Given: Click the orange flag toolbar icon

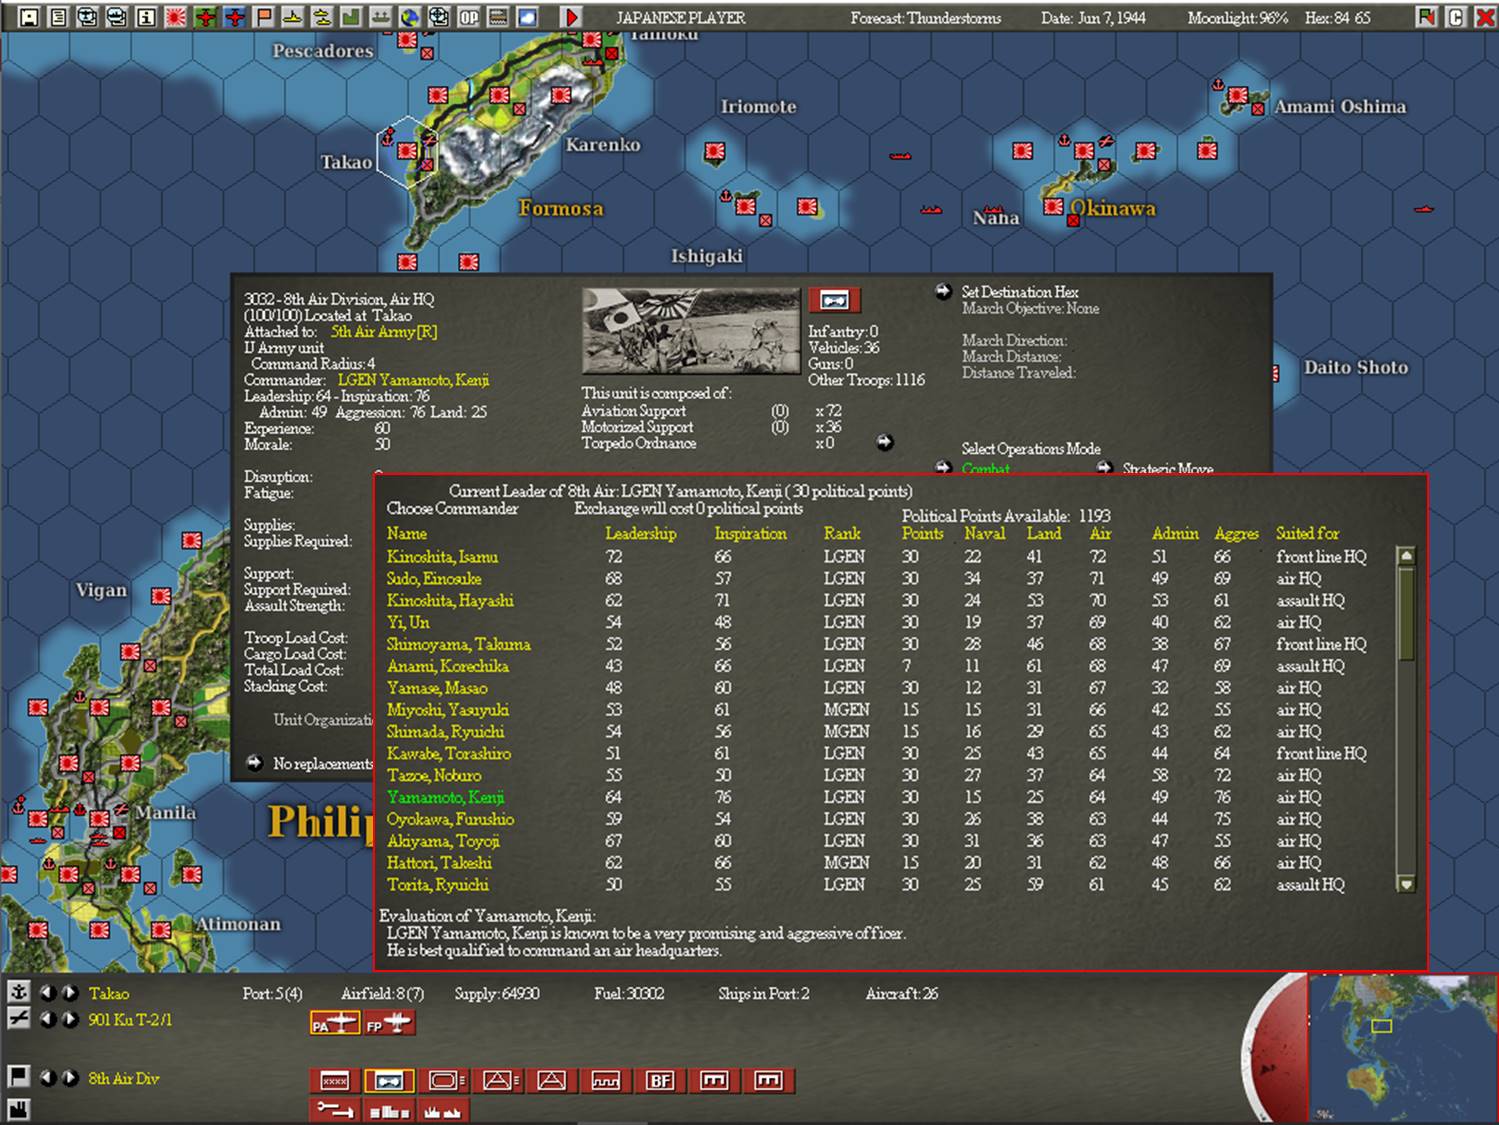Looking at the screenshot, I should pyautogui.click(x=264, y=17).
